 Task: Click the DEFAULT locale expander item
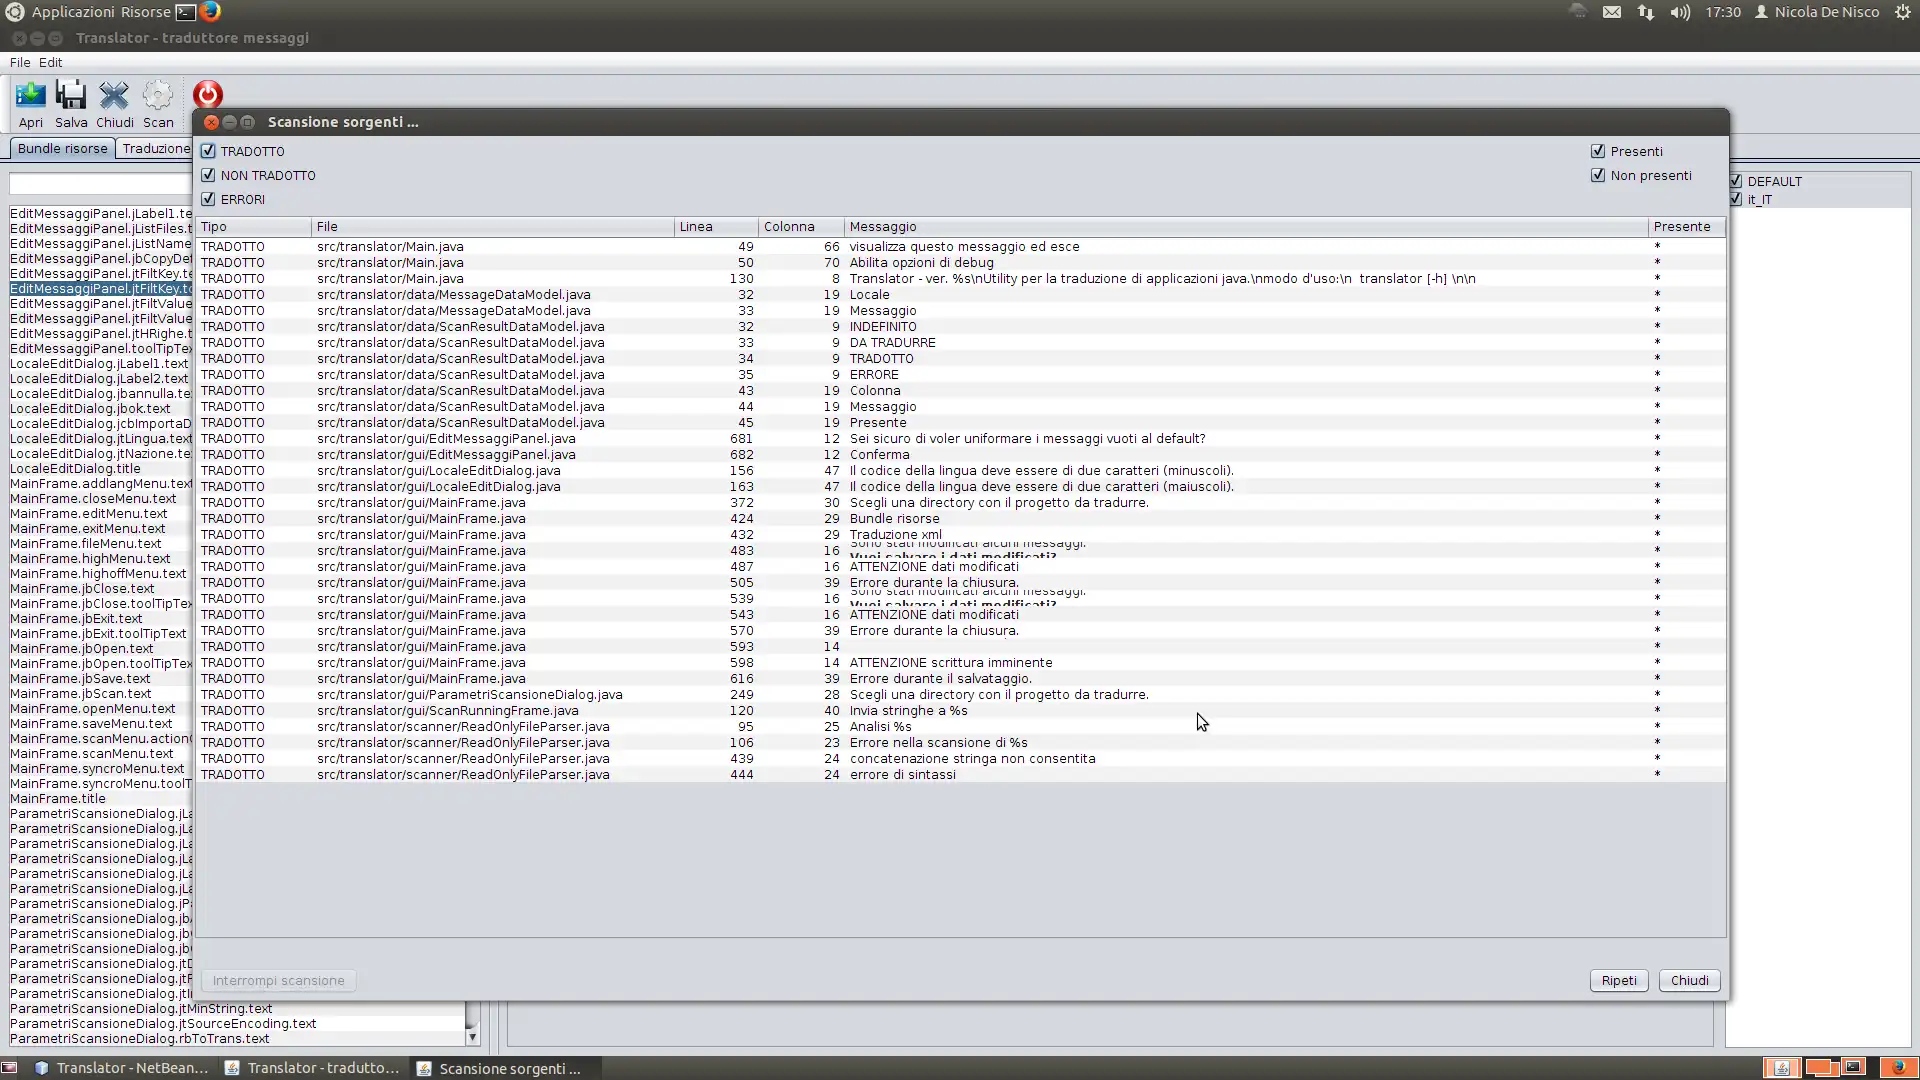point(1778,181)
